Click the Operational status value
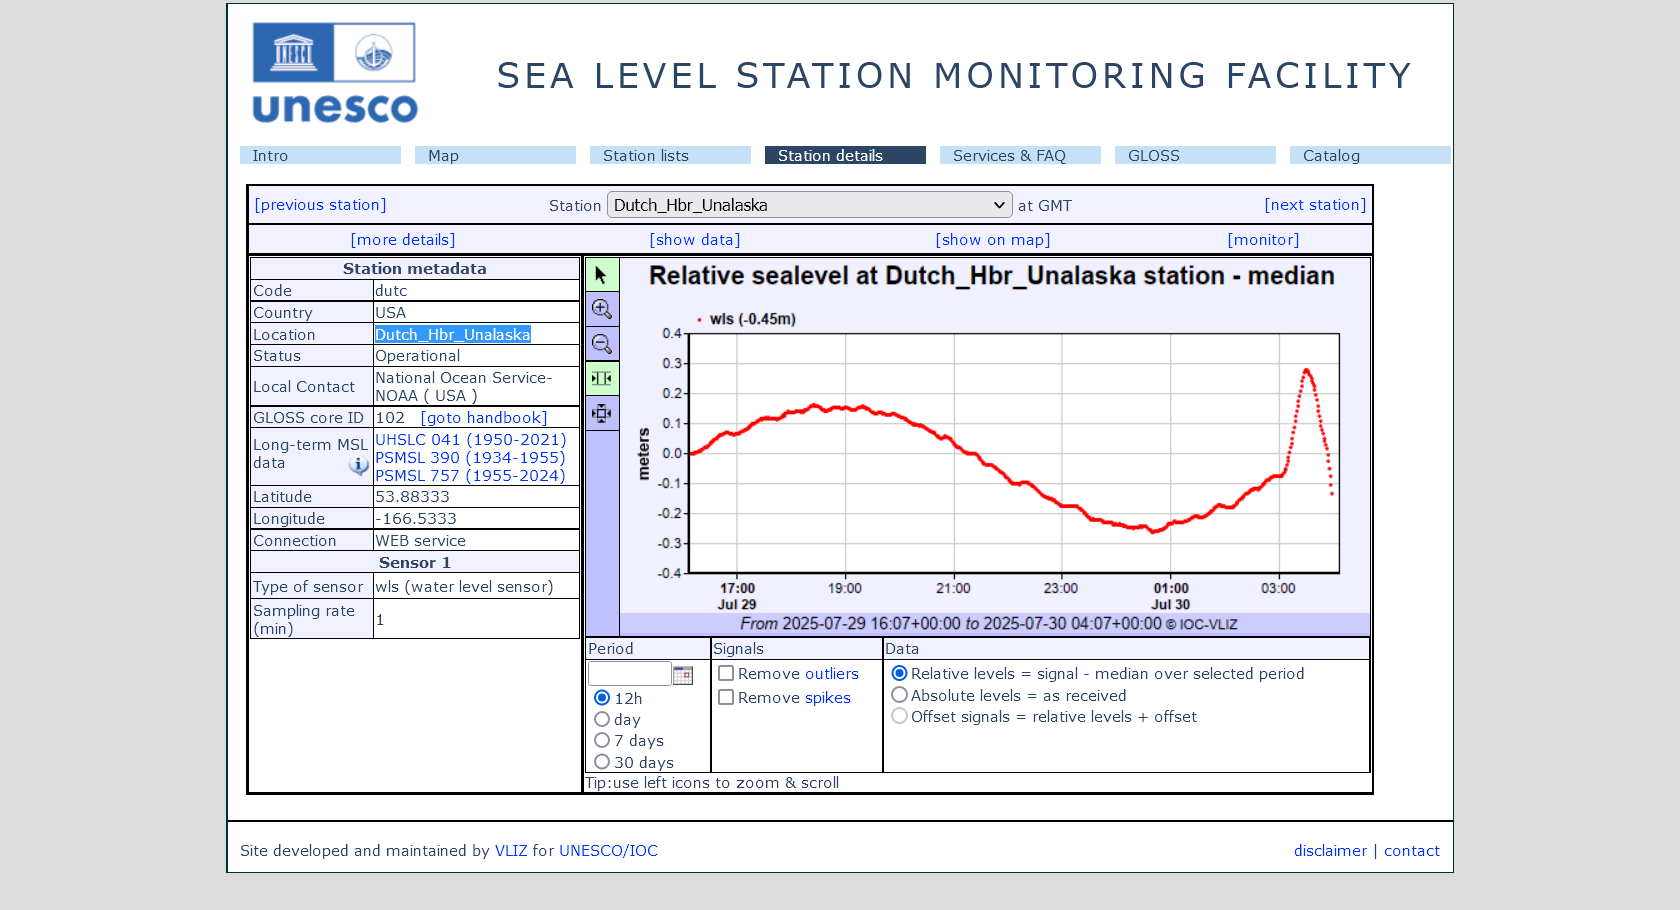The width and height of the screenshot is (1680, 910). click(418, 356)
